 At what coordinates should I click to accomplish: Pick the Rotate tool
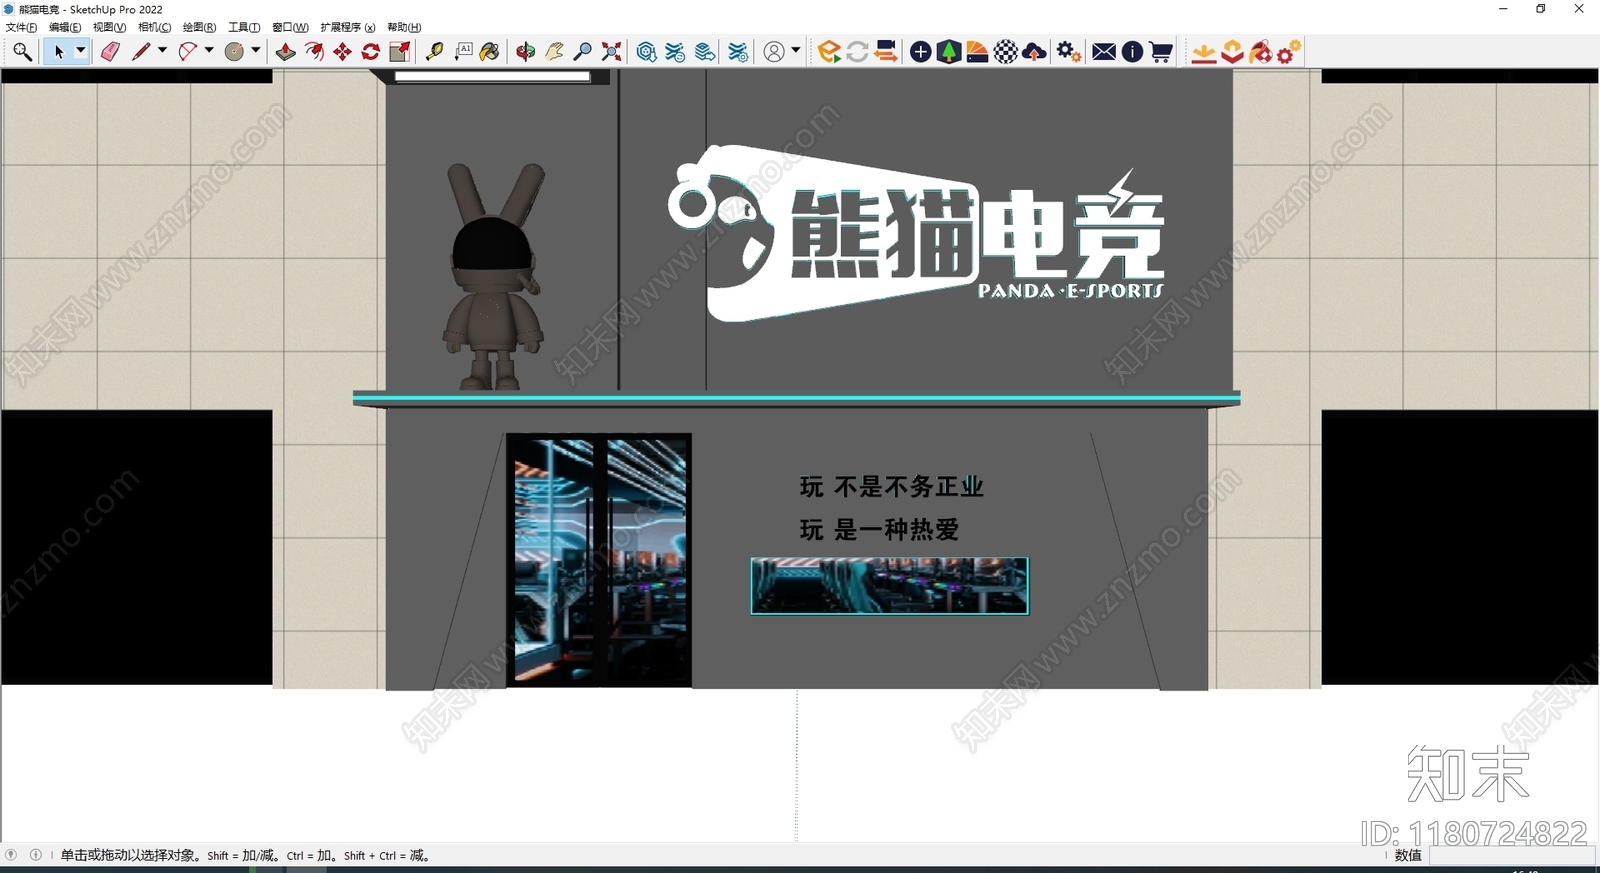click(x=371, y=51)
